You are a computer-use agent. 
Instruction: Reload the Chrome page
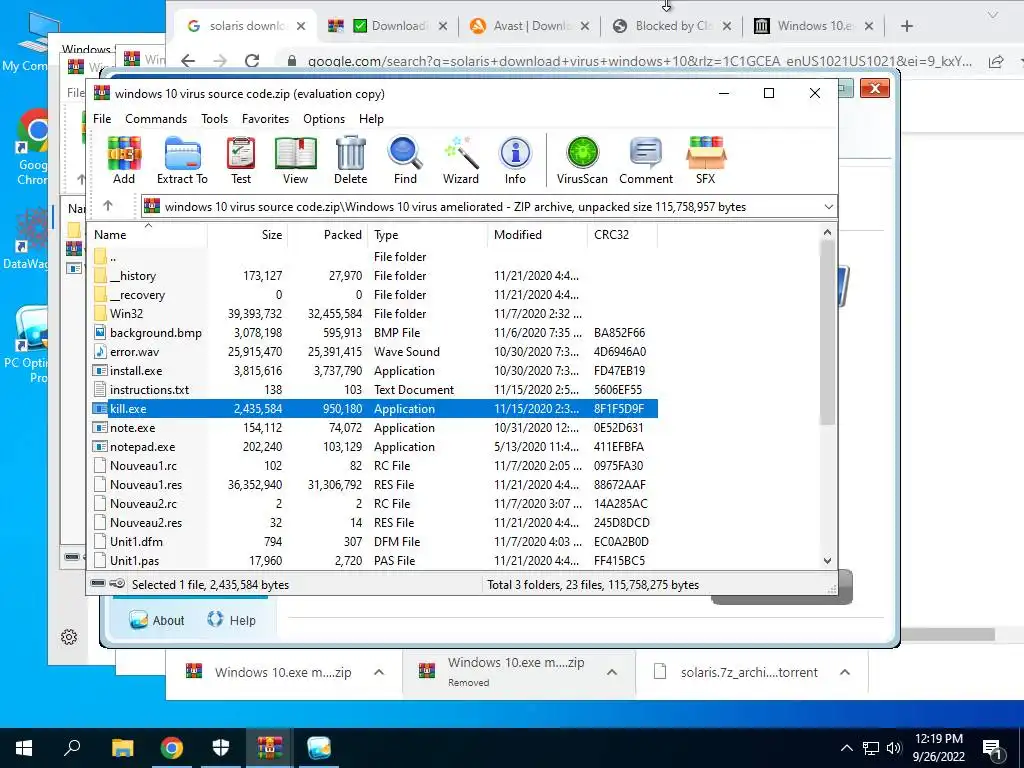pyautogui.click(x=251, y=61)
